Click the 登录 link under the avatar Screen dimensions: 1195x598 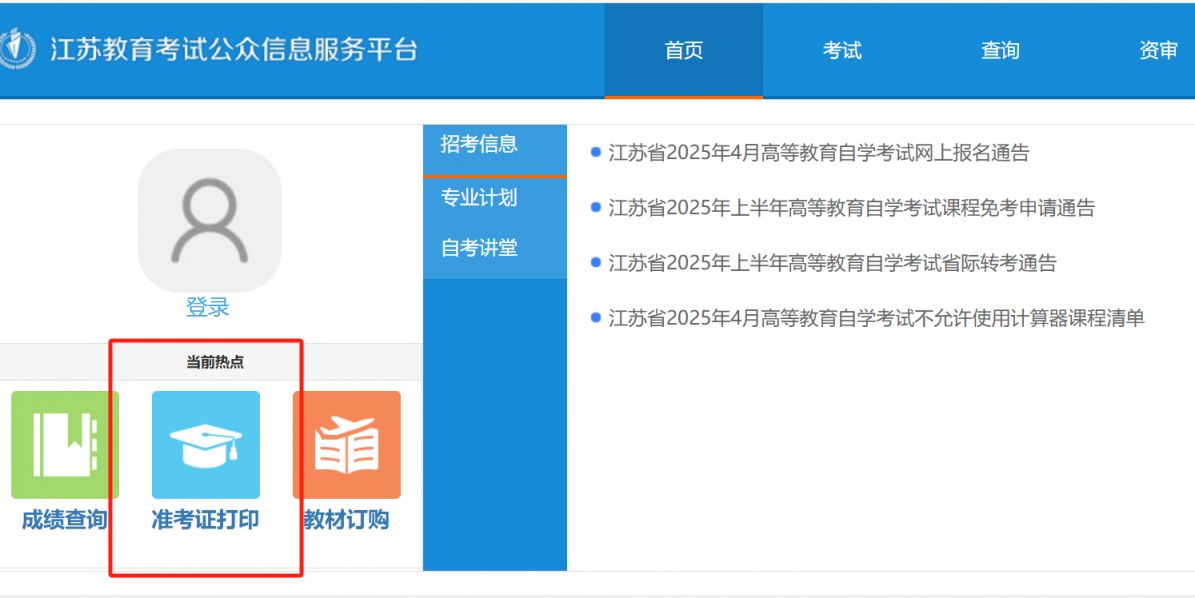coord(208,308)
